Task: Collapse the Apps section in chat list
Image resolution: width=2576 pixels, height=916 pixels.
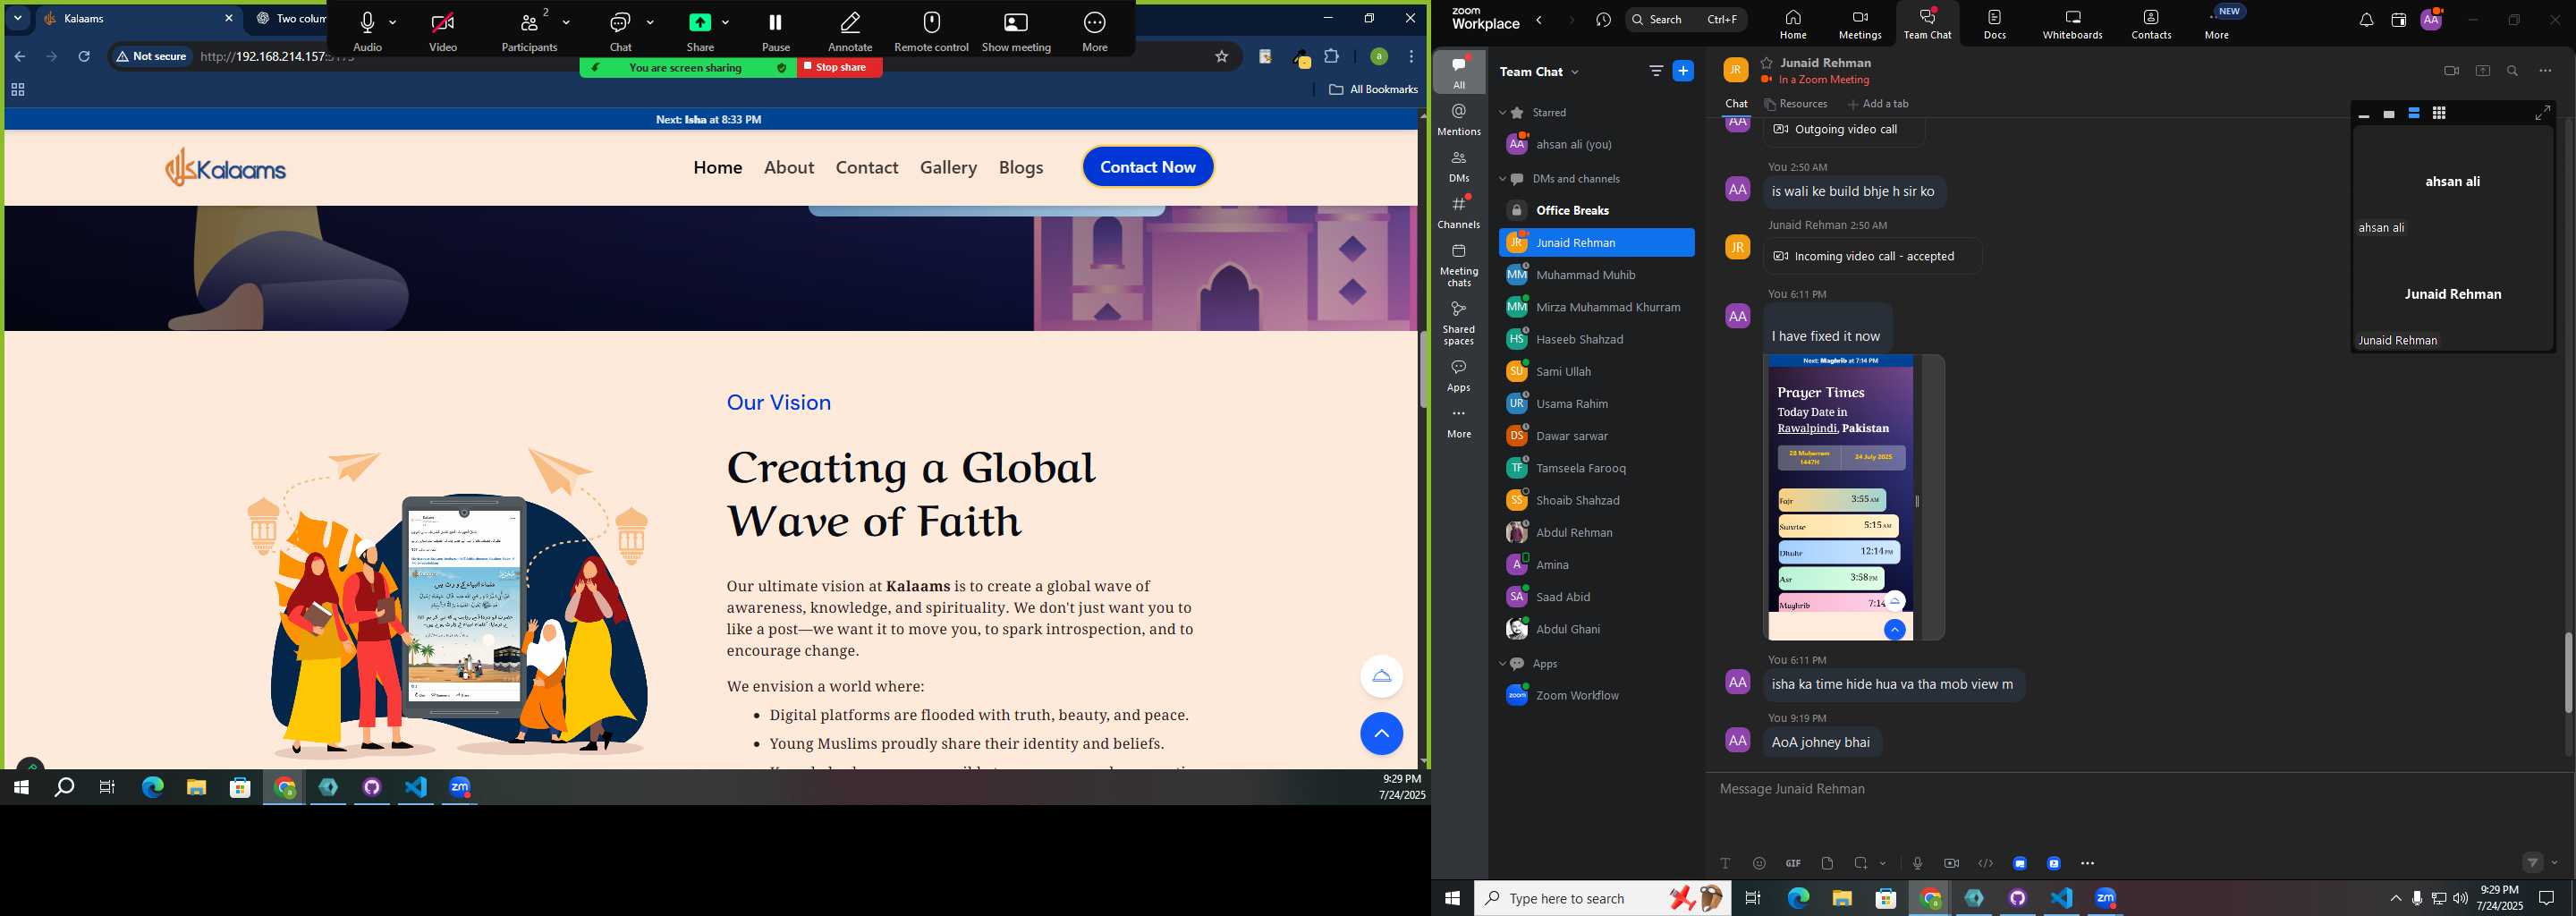Action: 1502,664
